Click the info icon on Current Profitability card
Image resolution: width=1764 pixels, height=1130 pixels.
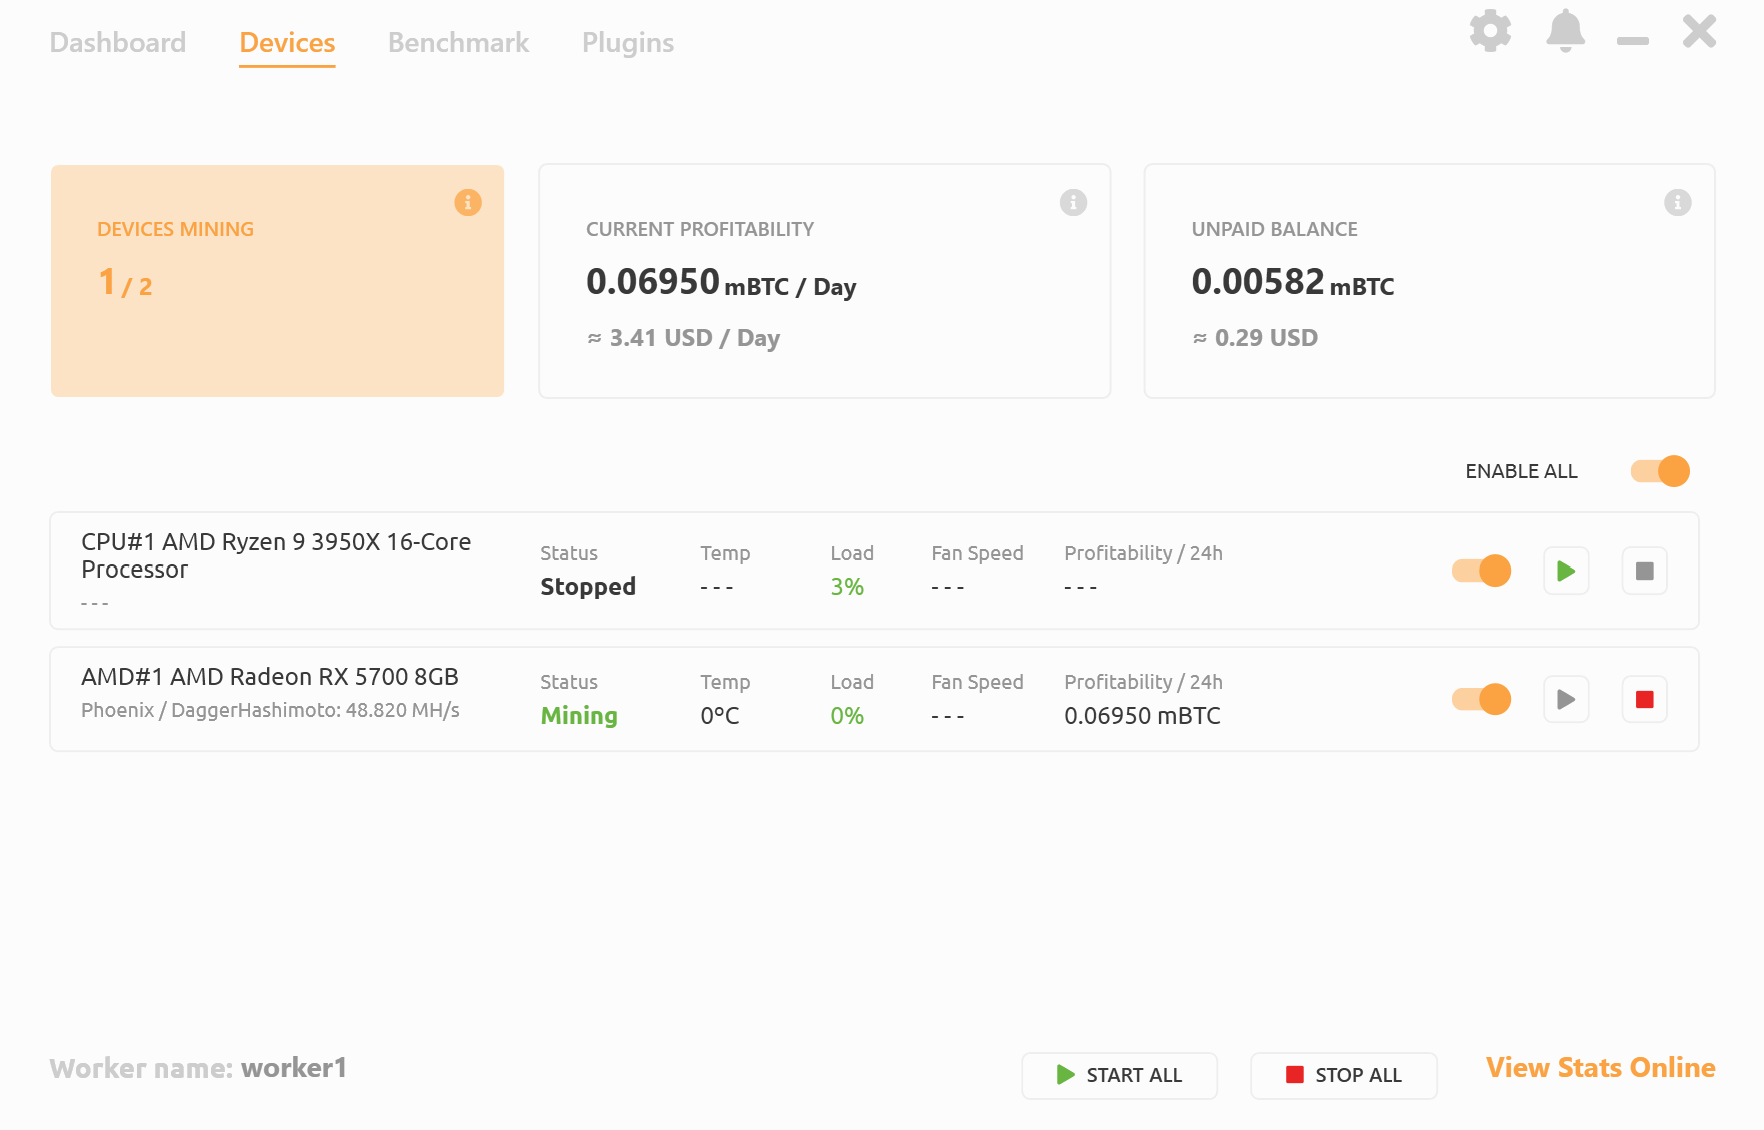(1073, 202)
